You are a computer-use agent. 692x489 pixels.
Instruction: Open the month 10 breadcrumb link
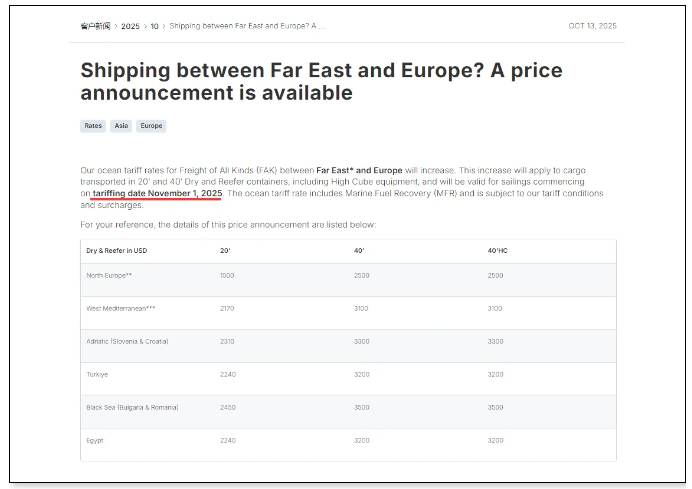[x=154, y=26]
